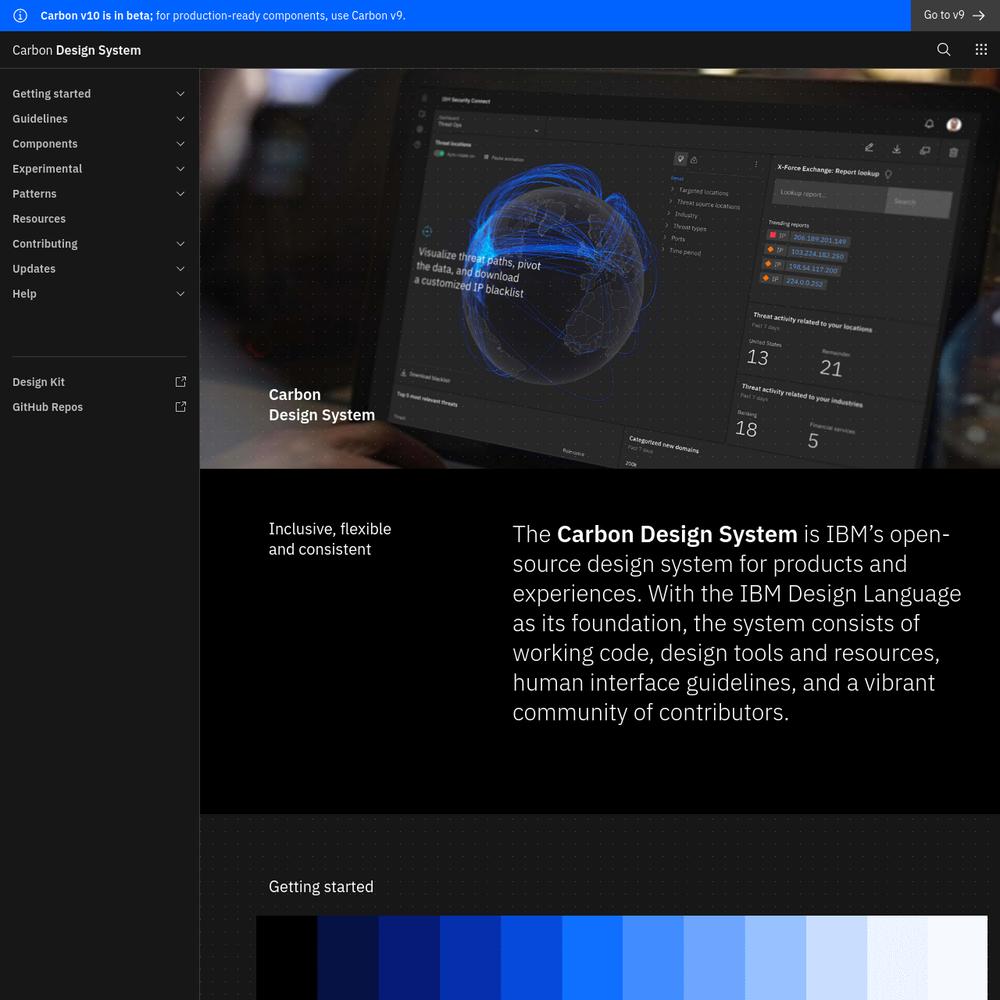This screenshot has width=1000, height=1000.
Task: Click the black swatch in the color strip
Action: point(286,957)
